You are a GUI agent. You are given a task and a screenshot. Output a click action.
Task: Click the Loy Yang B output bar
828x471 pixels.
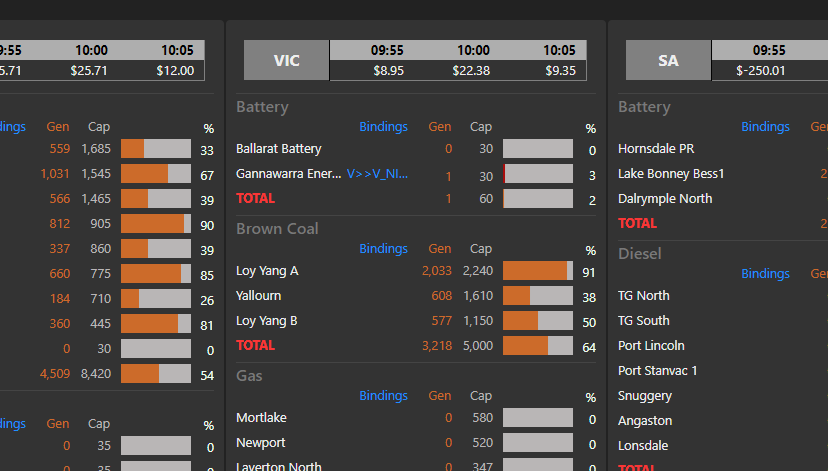tap(537, 321)
